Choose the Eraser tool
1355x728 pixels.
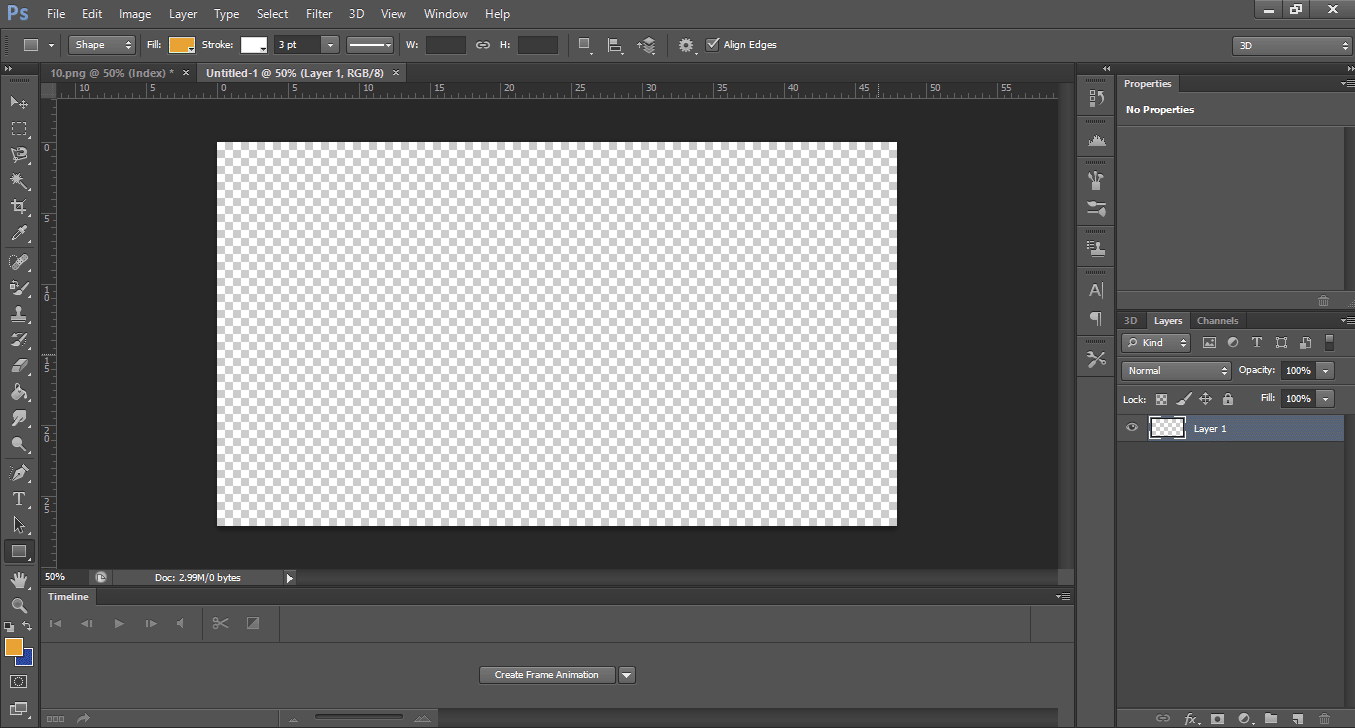tap(19, 367)
